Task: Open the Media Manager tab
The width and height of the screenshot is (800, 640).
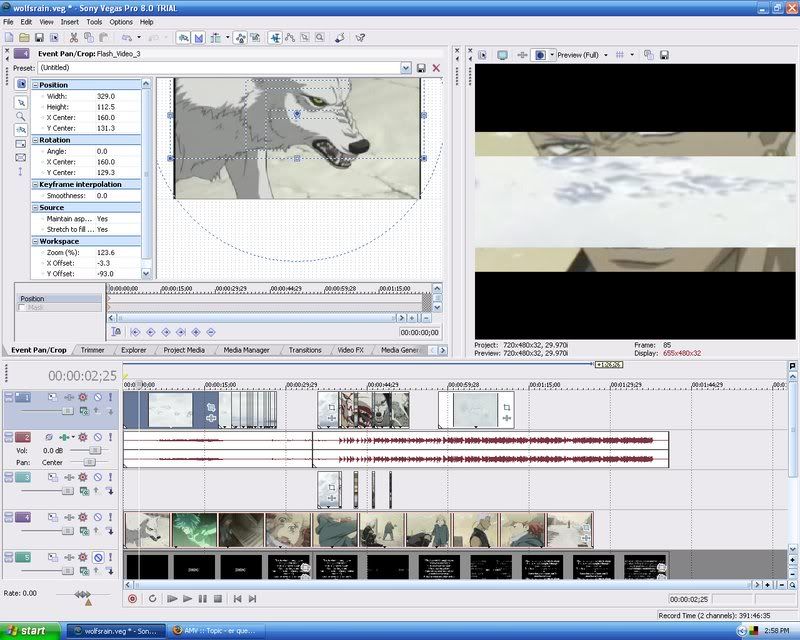Action: click(246, 350)
